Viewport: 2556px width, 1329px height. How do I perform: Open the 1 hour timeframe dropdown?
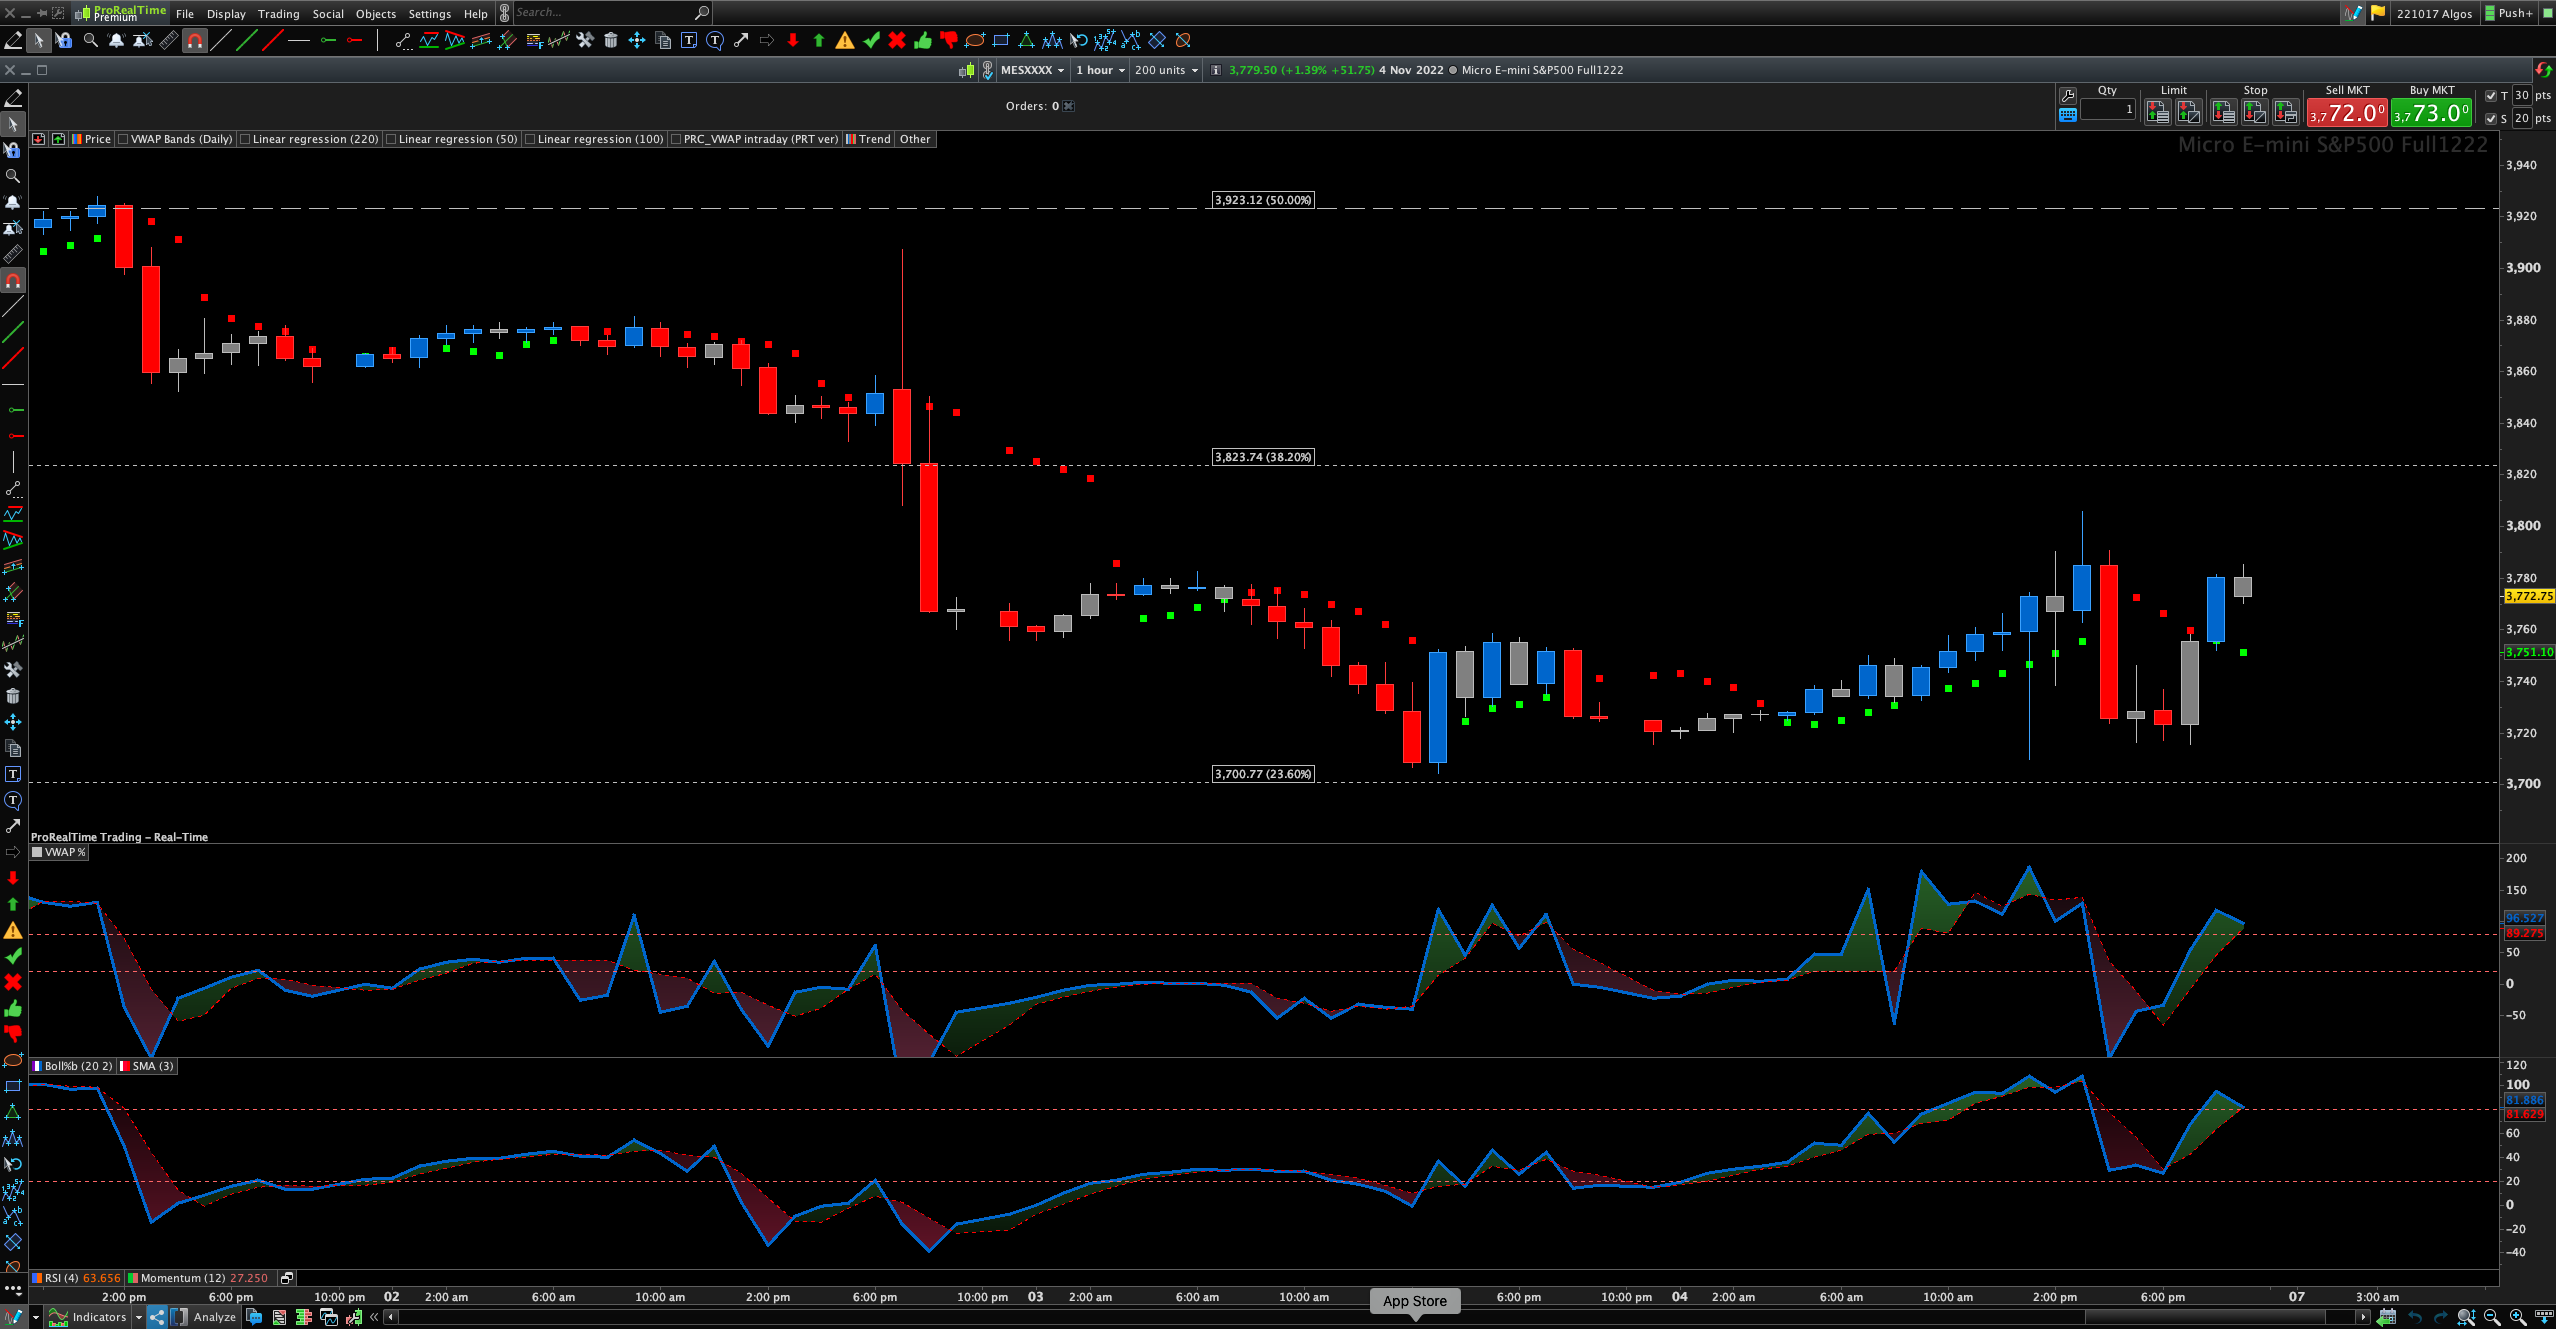[1100, 70]
